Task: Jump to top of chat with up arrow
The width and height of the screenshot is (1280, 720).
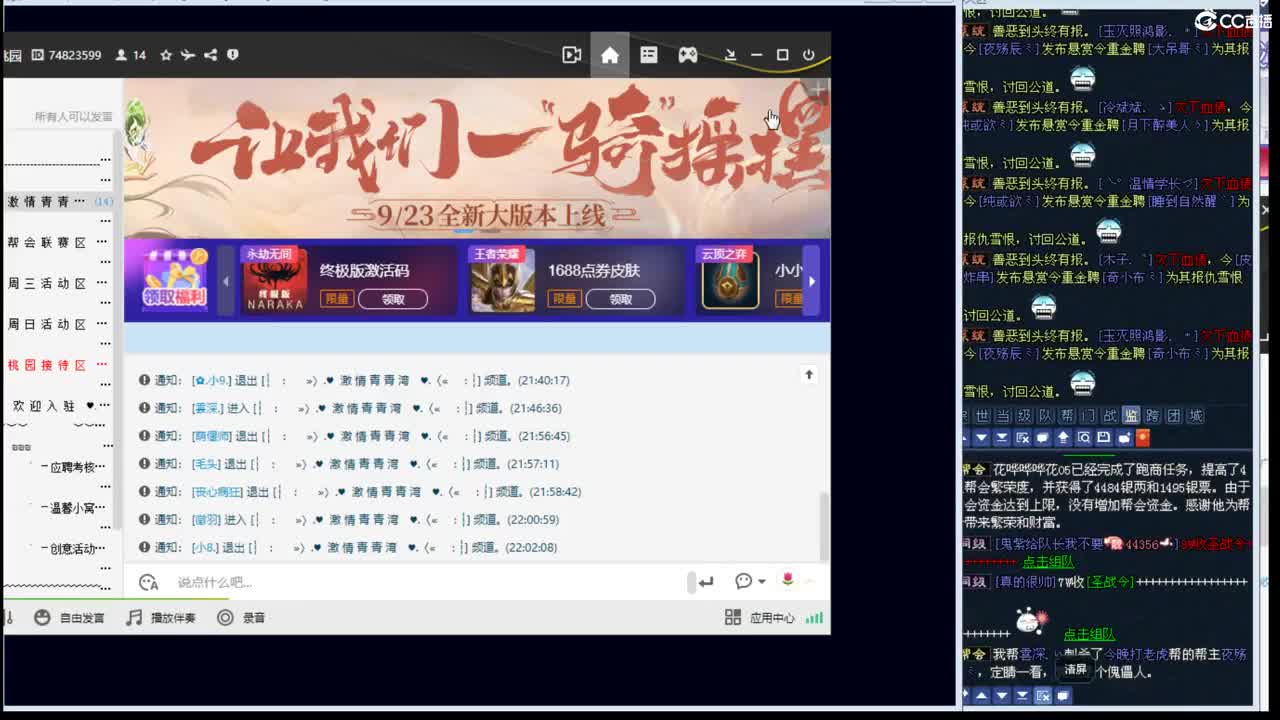Action: [809, 375]
